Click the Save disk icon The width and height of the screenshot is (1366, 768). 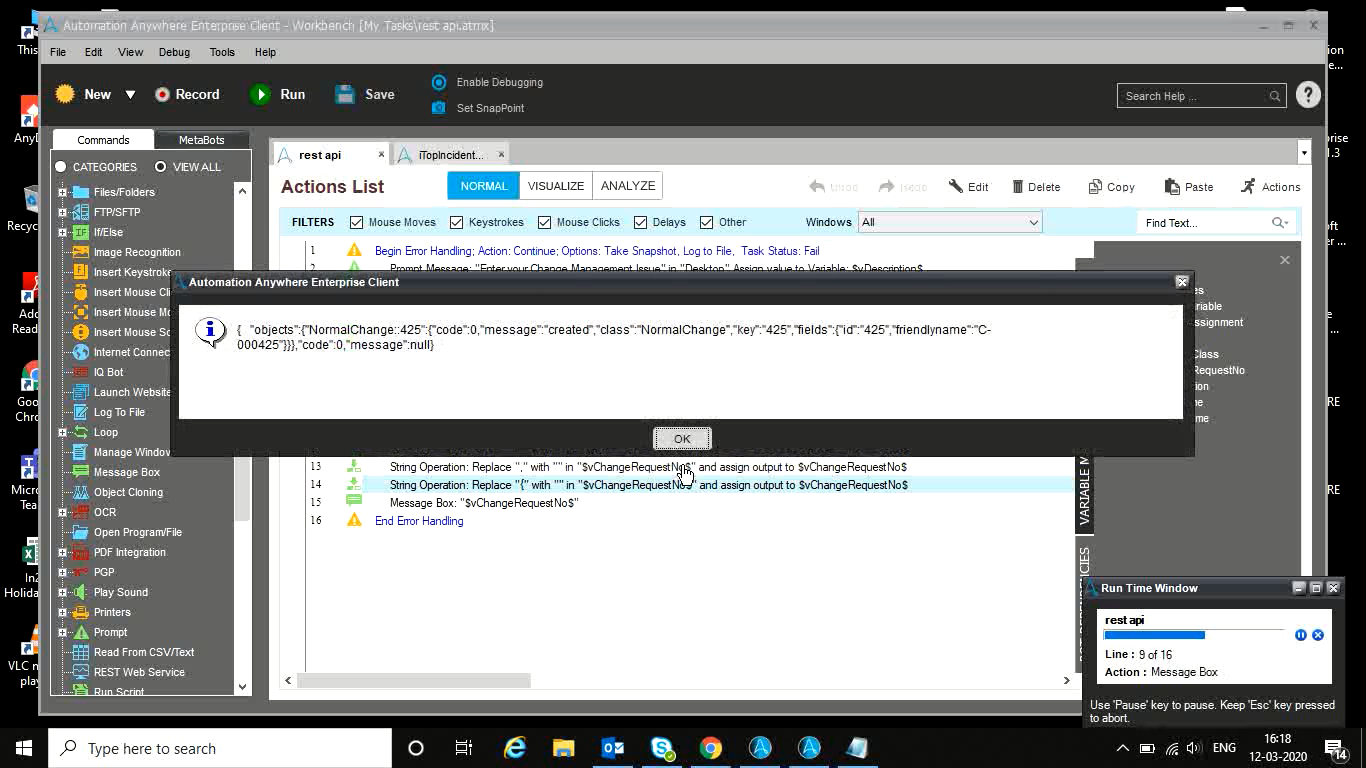click(345, 94)
